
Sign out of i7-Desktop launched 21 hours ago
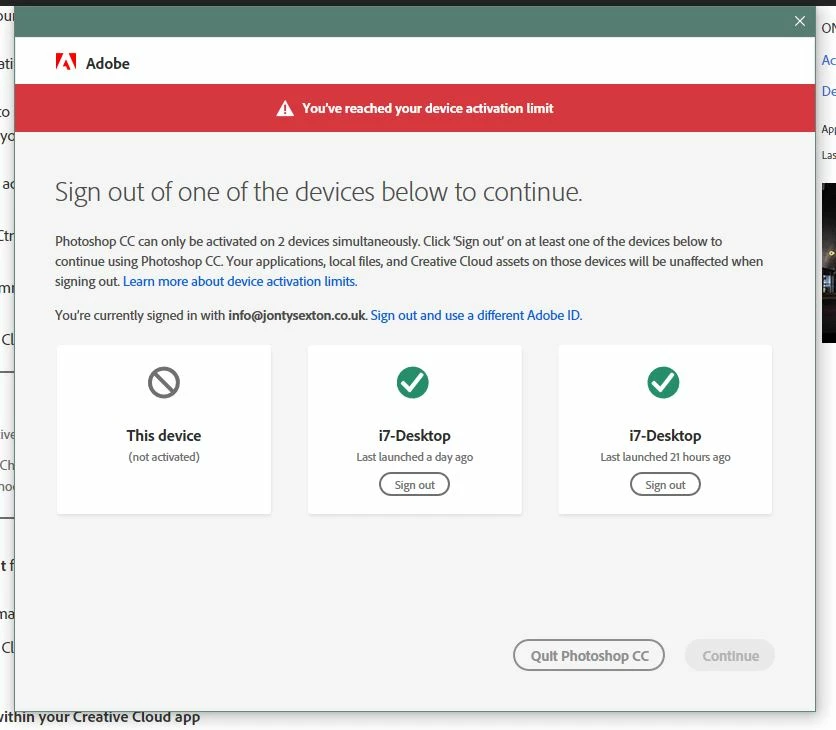(x=665, y=485)
